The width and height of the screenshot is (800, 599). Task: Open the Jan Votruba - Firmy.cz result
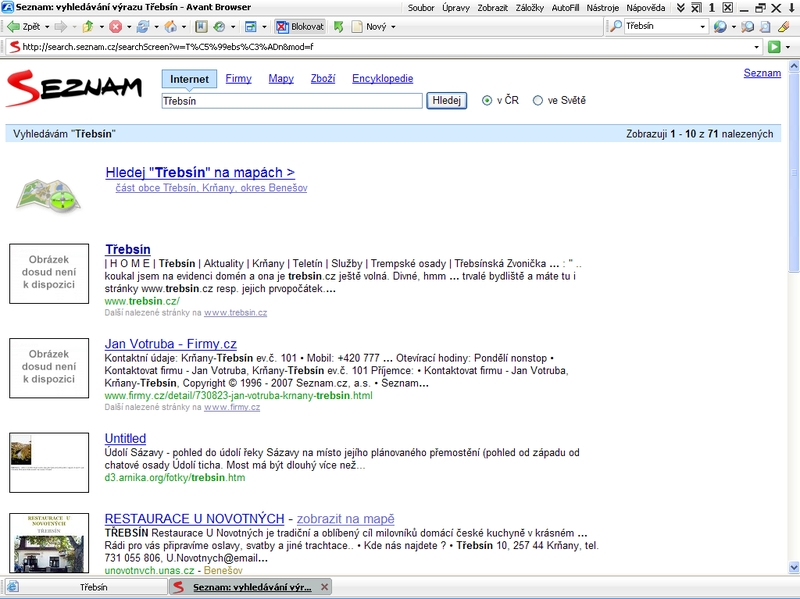(x=170, y=344)
